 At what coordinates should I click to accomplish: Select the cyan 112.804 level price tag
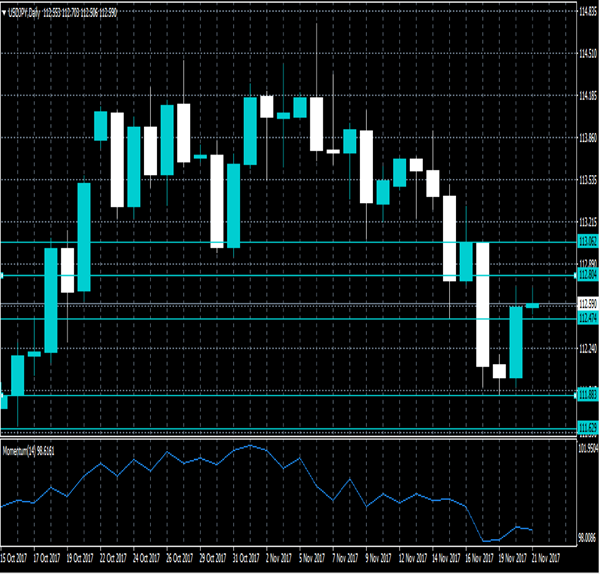[x=588, y=274]
